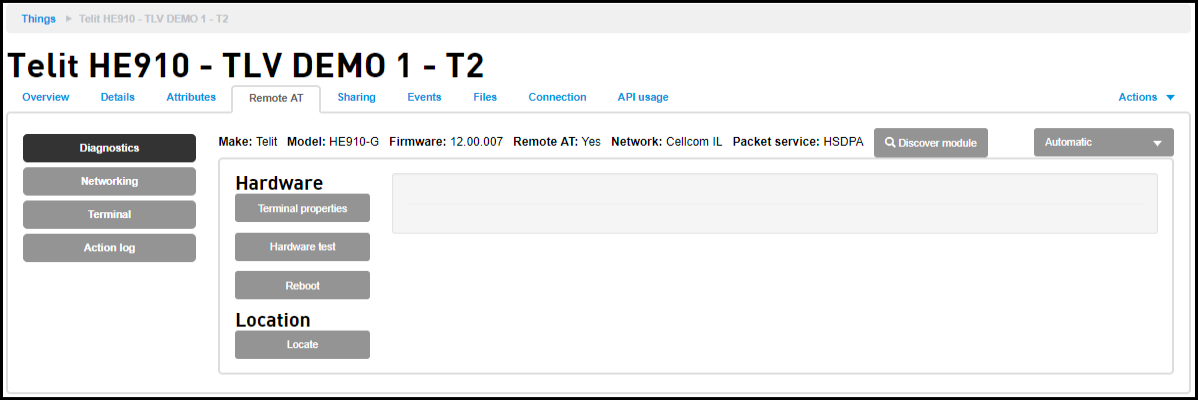The height and width of the screenshot is (400, 1198).
Task: Switch to the Sharing tab
Action: (x=356, y=97)
